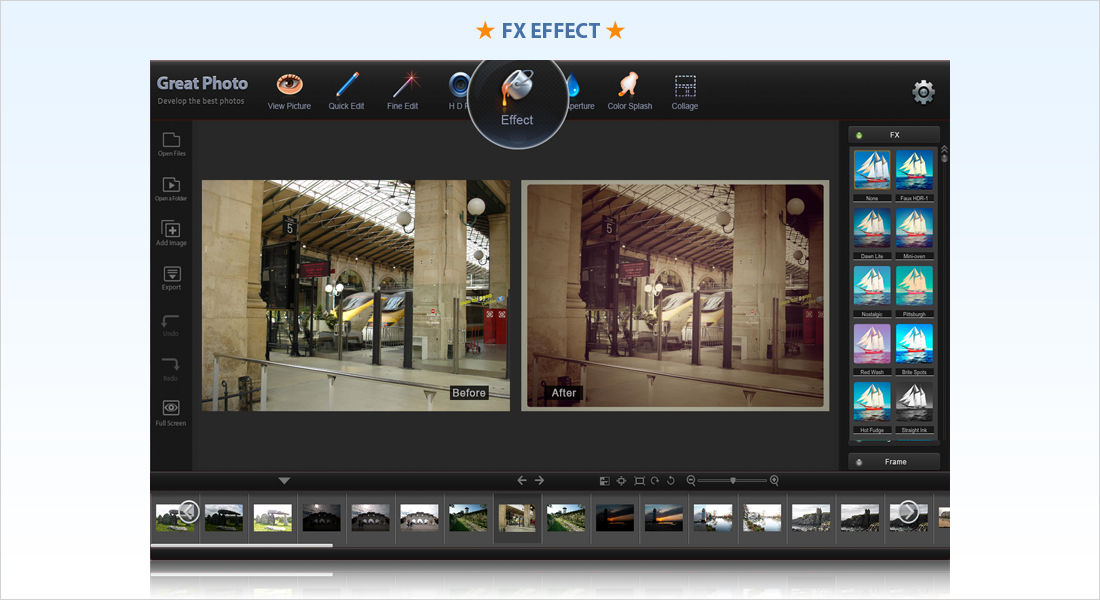Click the zoom in magnifier icon
Image resolution: width=1100 pixels, height=600 pixels.
(x=774, y=481)
